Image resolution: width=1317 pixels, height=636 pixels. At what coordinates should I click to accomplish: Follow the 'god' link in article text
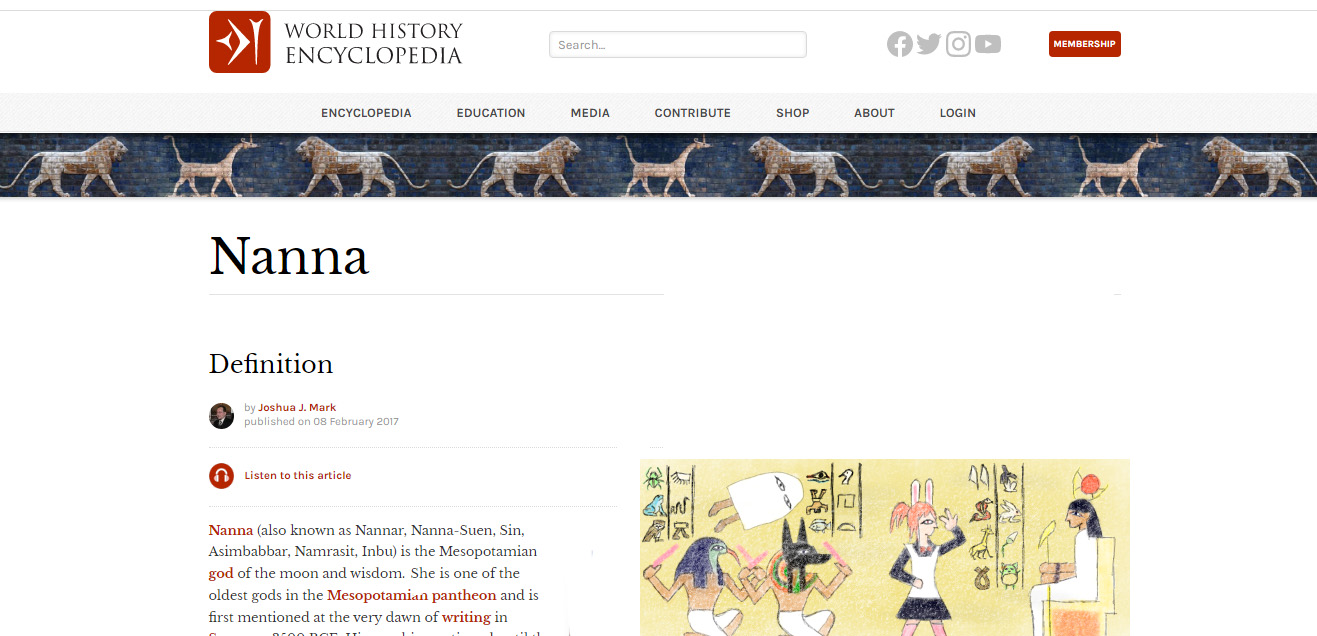[x=221, y=574]
